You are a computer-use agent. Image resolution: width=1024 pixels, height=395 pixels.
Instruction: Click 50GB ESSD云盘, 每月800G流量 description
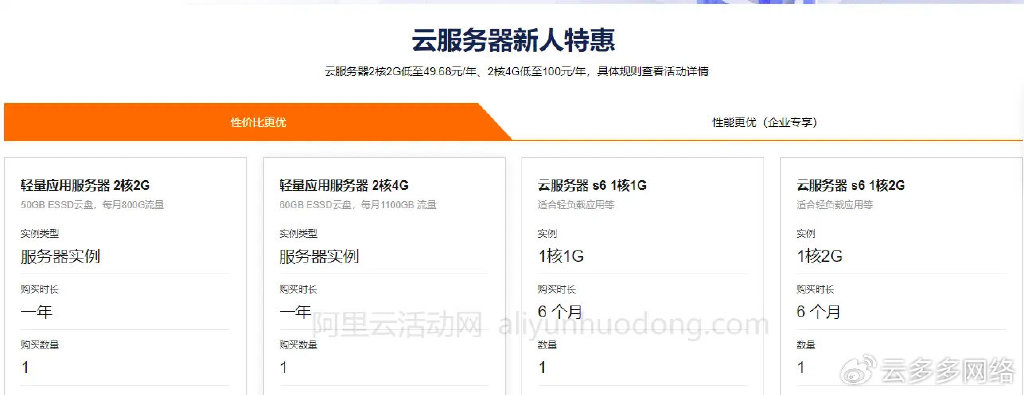[92, 205]
